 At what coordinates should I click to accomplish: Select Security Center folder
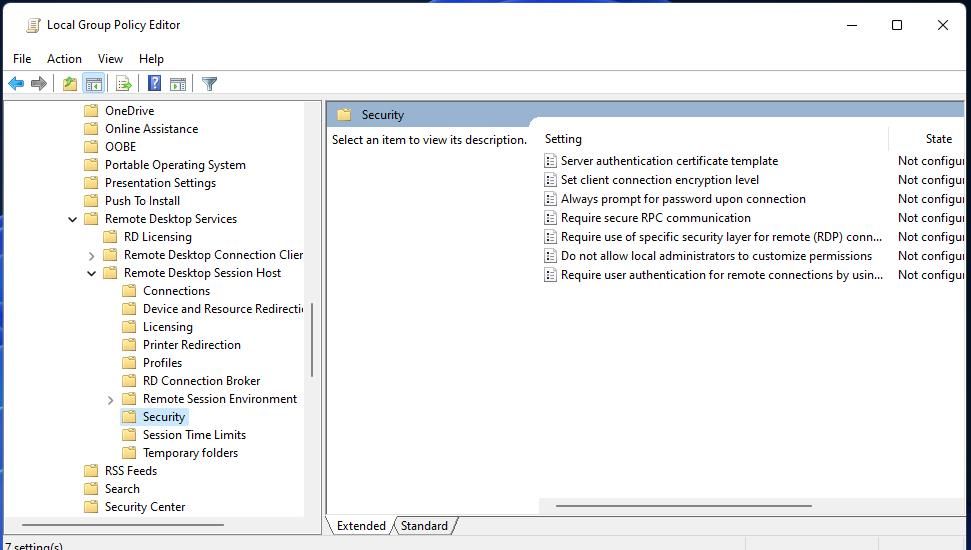tap(145, 507)
